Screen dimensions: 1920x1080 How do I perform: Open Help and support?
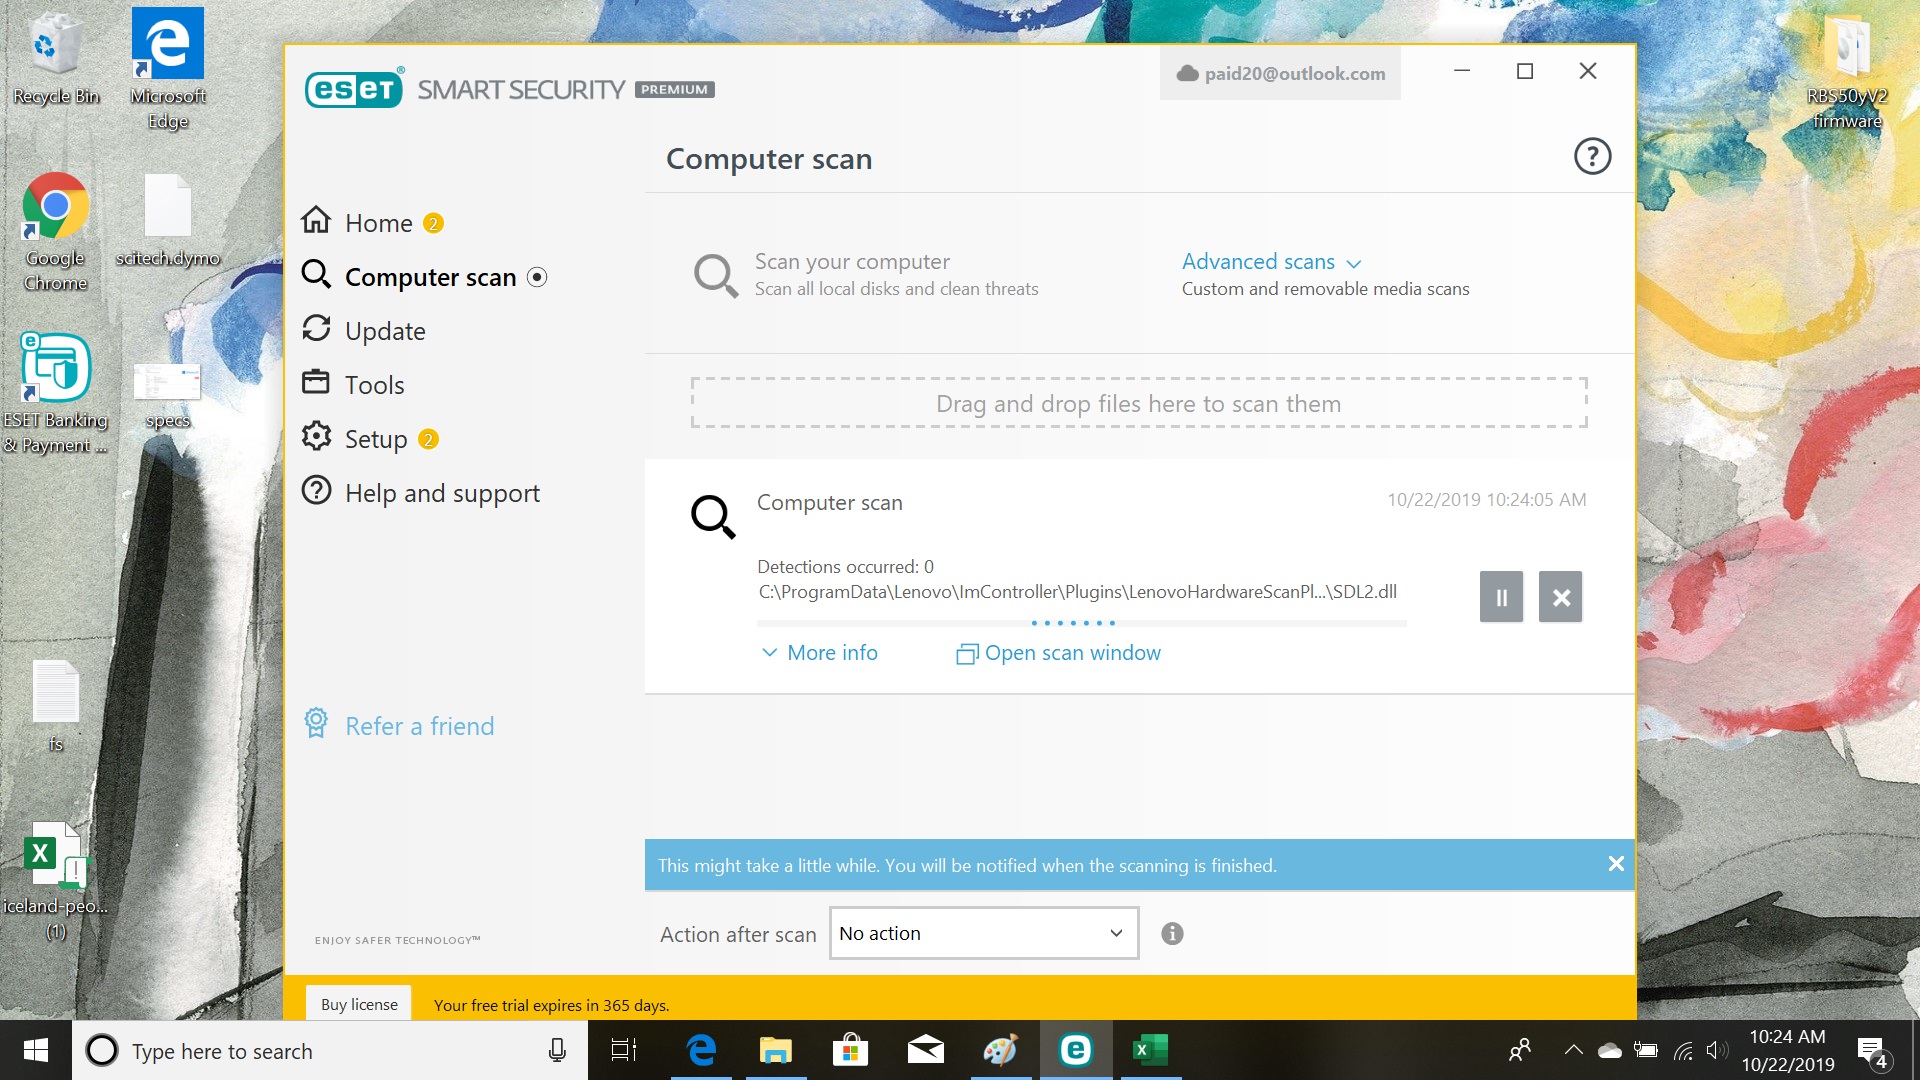[421, 492]
